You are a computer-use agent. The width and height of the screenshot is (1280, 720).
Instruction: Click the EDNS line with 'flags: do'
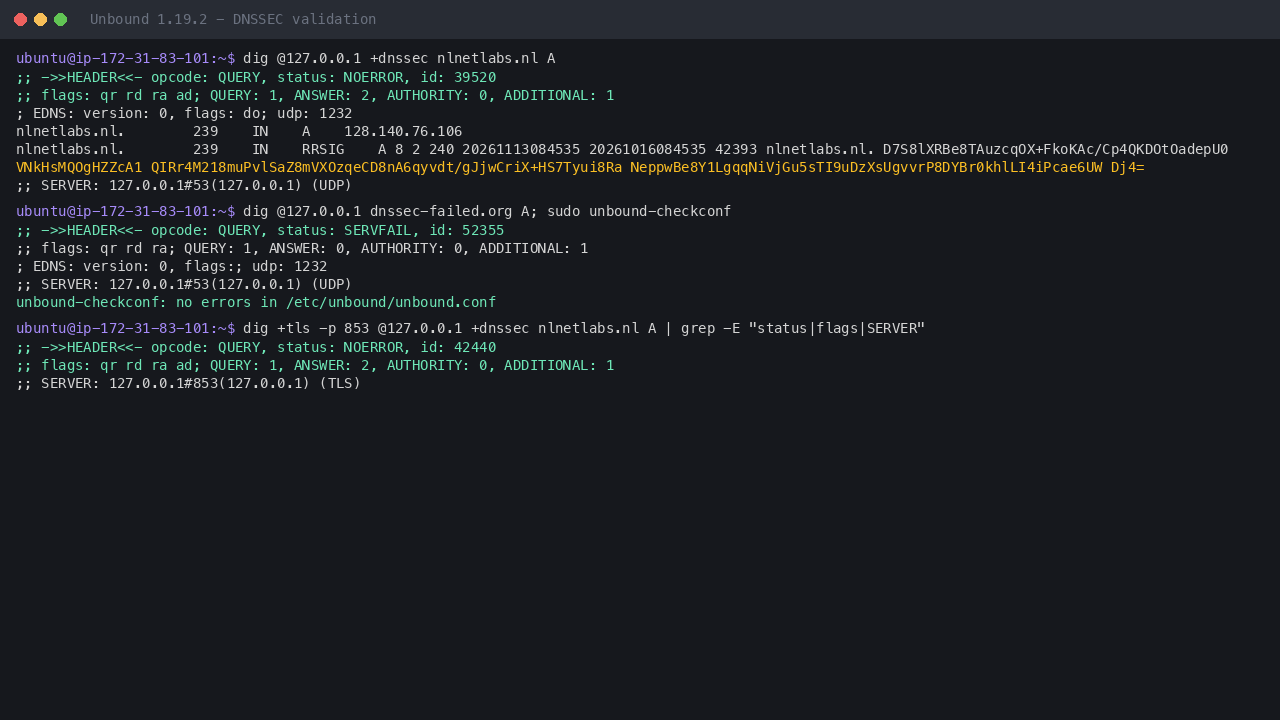[x=184, y=113]
